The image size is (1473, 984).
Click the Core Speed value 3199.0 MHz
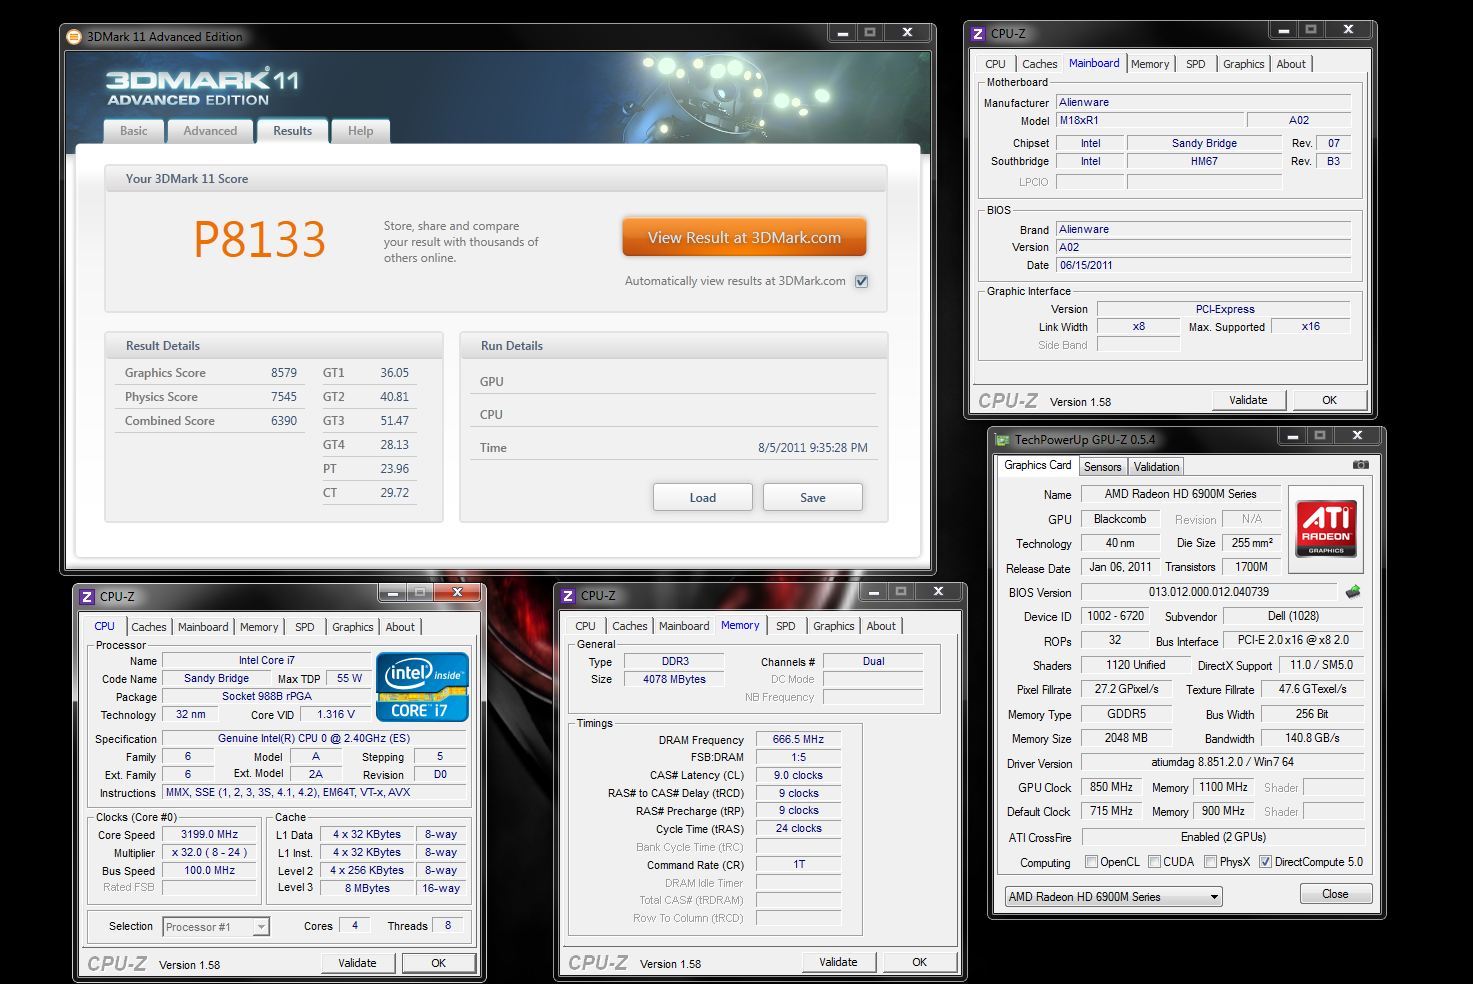tap(210, 834)
